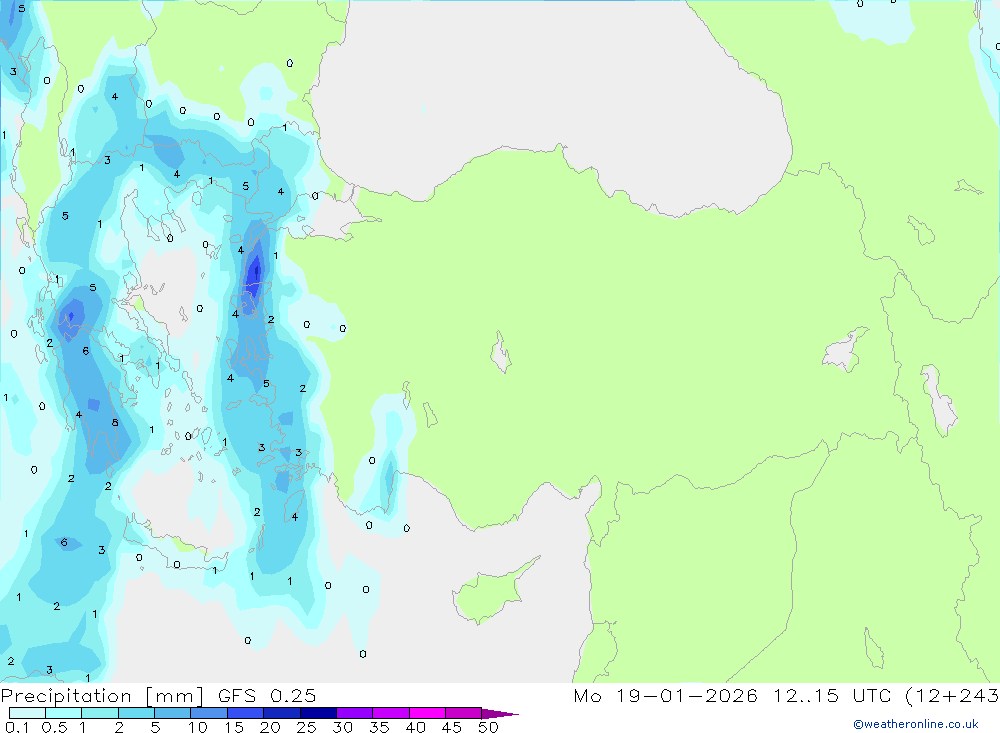This screenshot has height=733, width=1000.
Task: Click the '35' legend scale label
Action: (x=379, y=727)
